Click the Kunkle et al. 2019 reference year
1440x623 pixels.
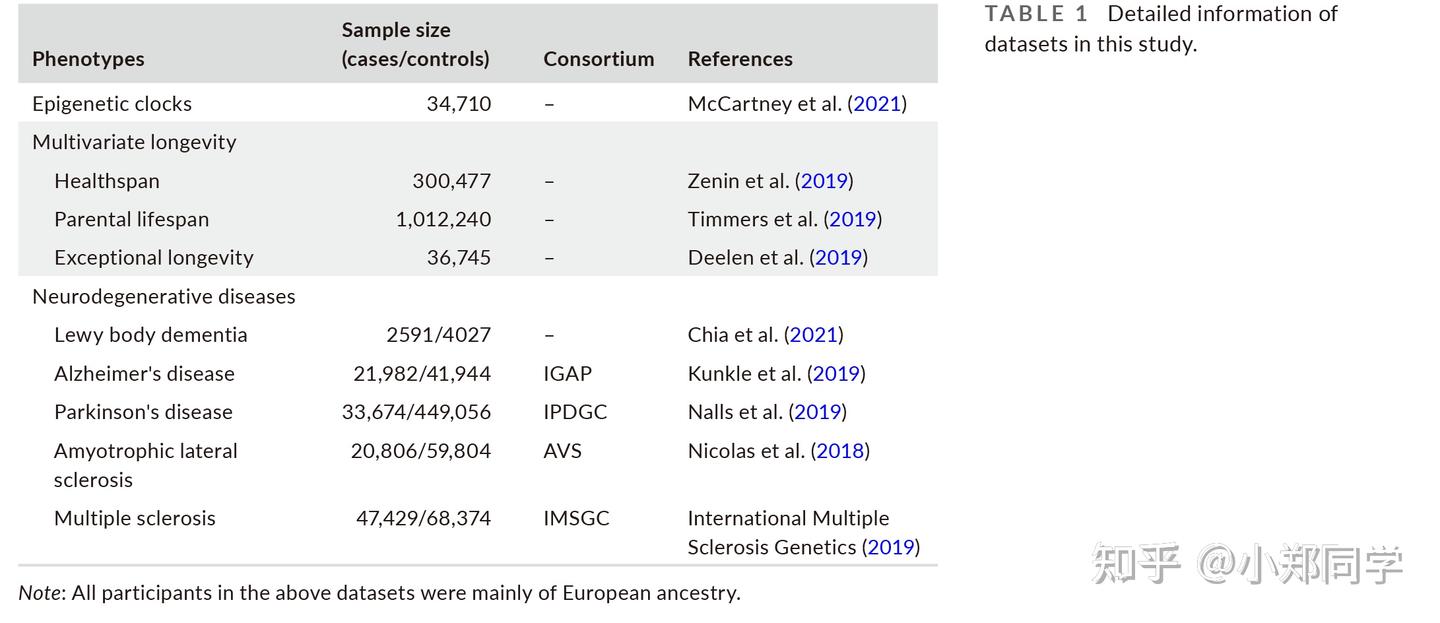coord(836,374)
